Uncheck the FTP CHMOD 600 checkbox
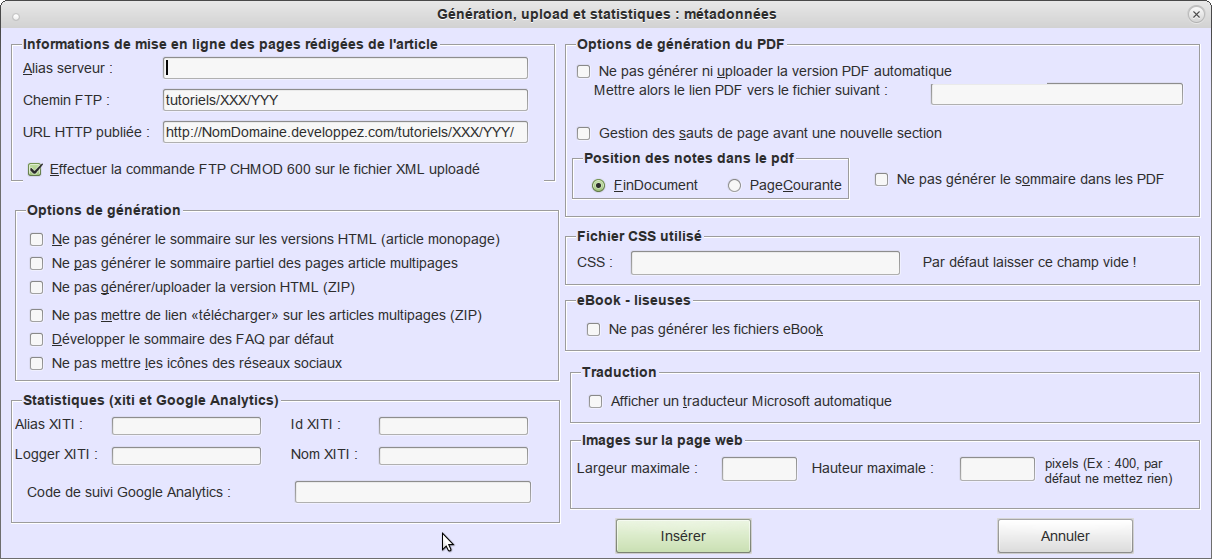This screenshot has height=559, width=1212. click(36, 170)
